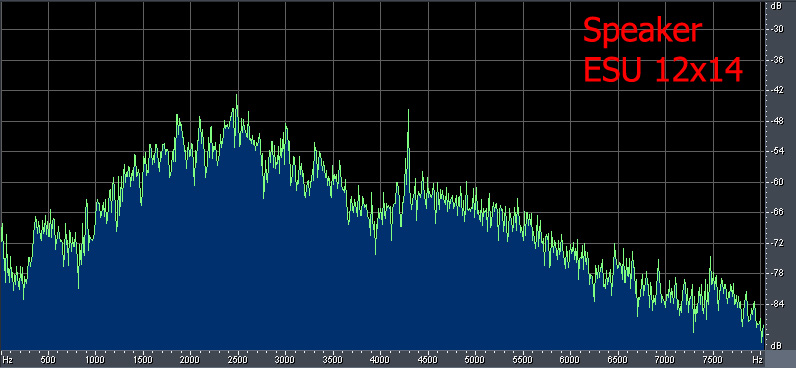Click the Hz unit label beside the 500 tick

[x=7, y=360]
